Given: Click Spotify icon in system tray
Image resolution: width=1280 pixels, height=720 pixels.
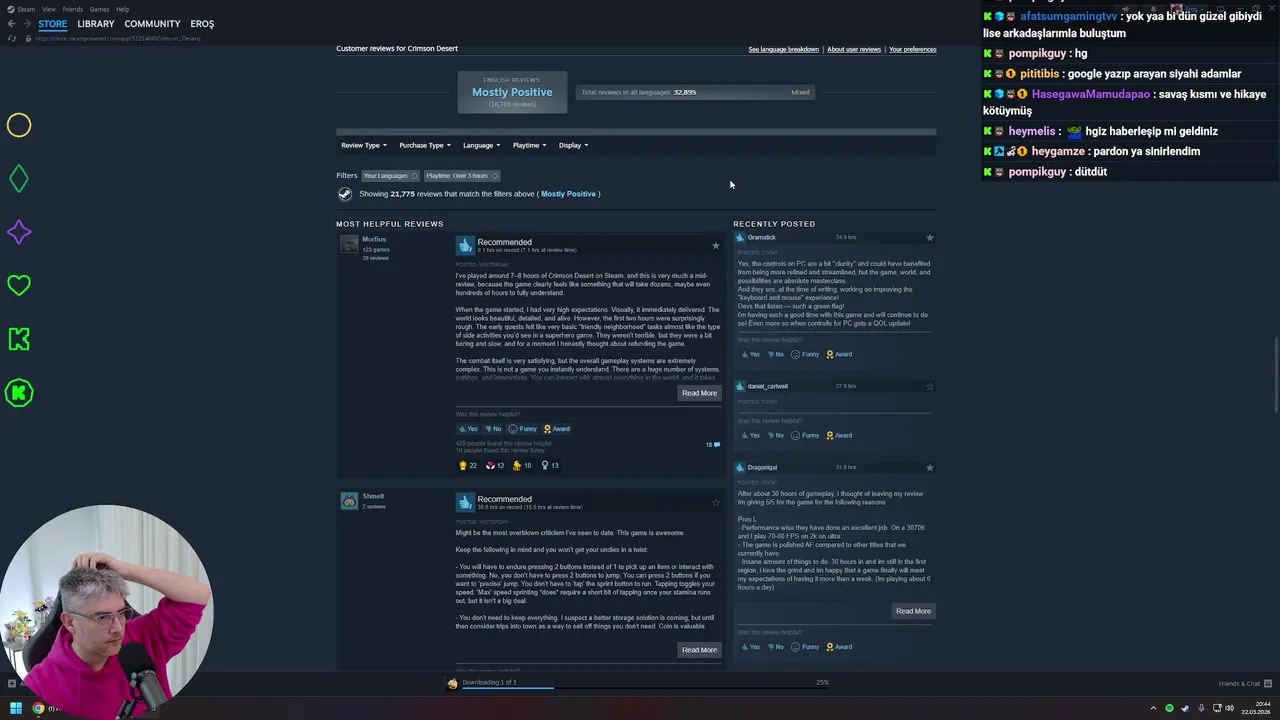Looking at the screenshot, I should [1169, 708].
